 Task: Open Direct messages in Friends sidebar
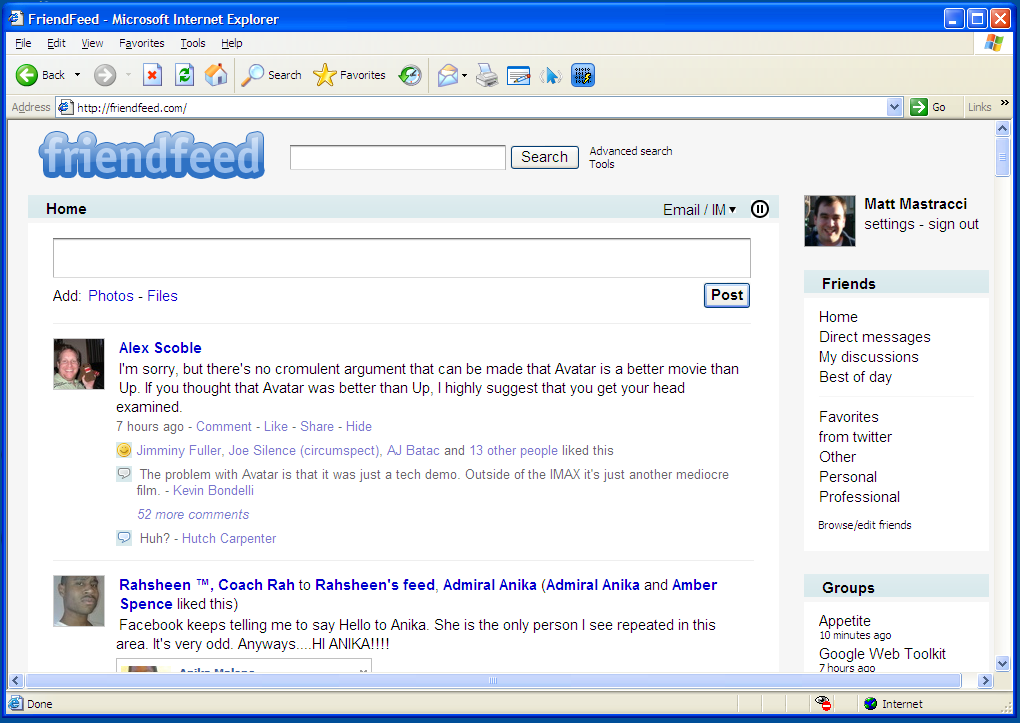click(874, 336)
